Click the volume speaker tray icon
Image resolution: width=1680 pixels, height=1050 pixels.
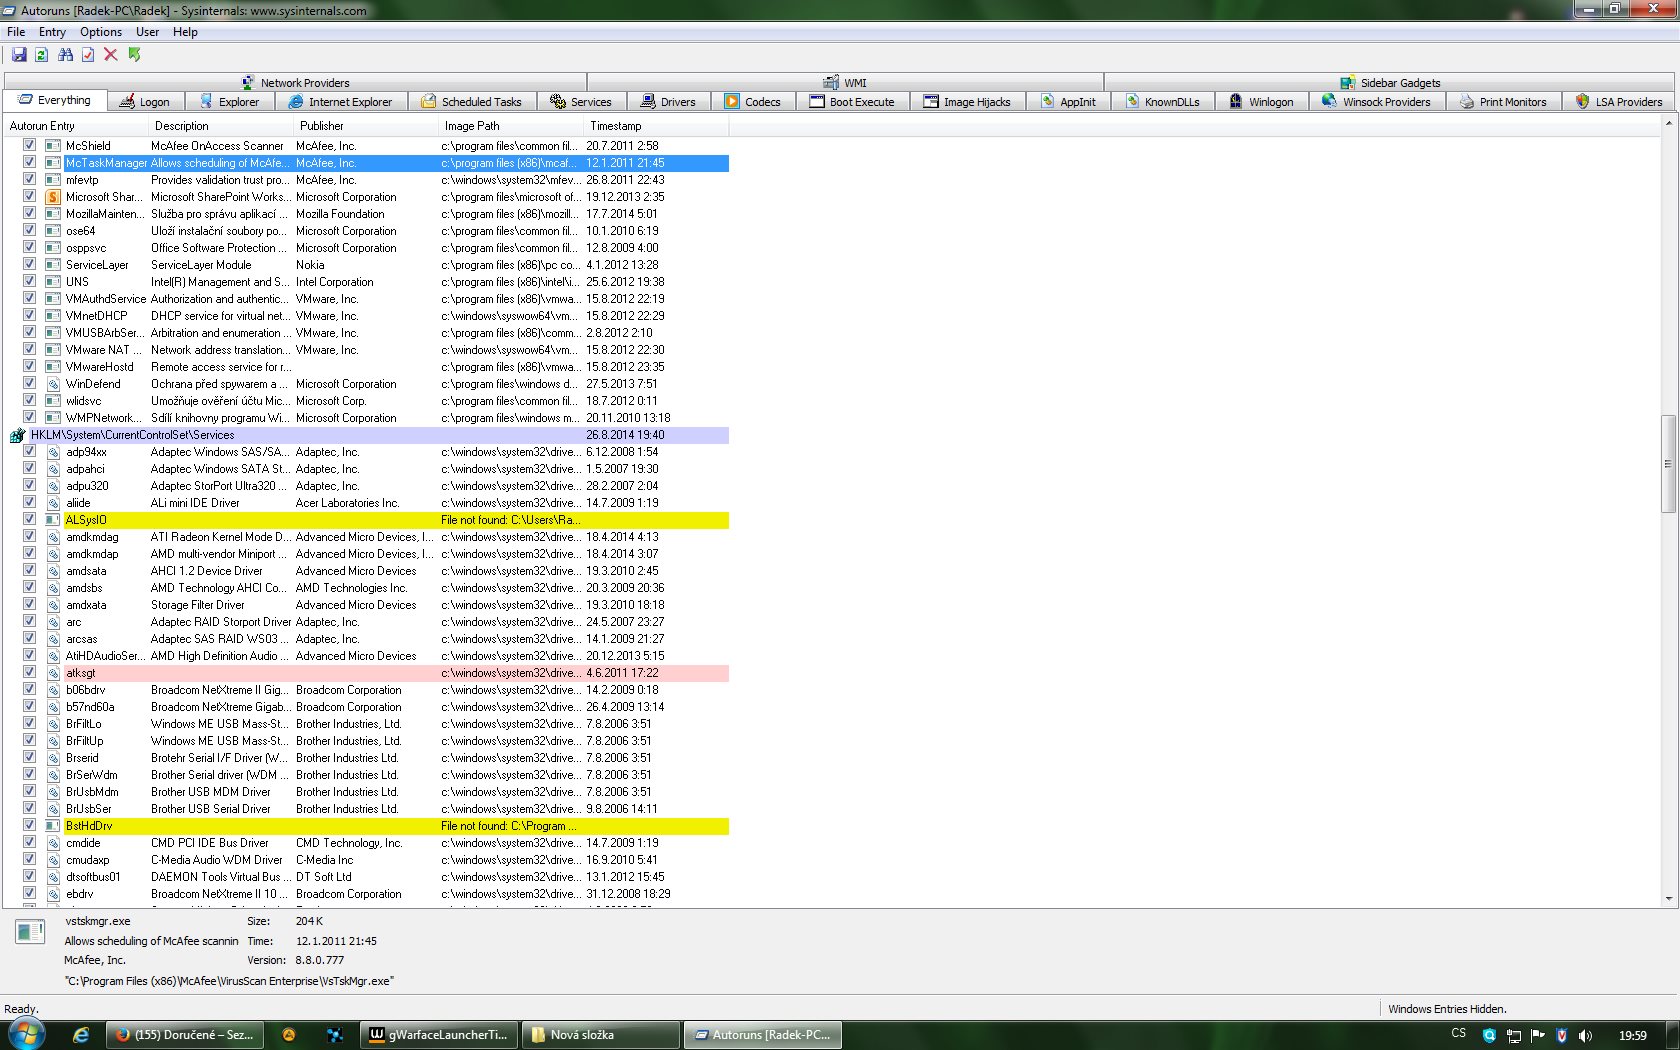tap(1585, 1036)
